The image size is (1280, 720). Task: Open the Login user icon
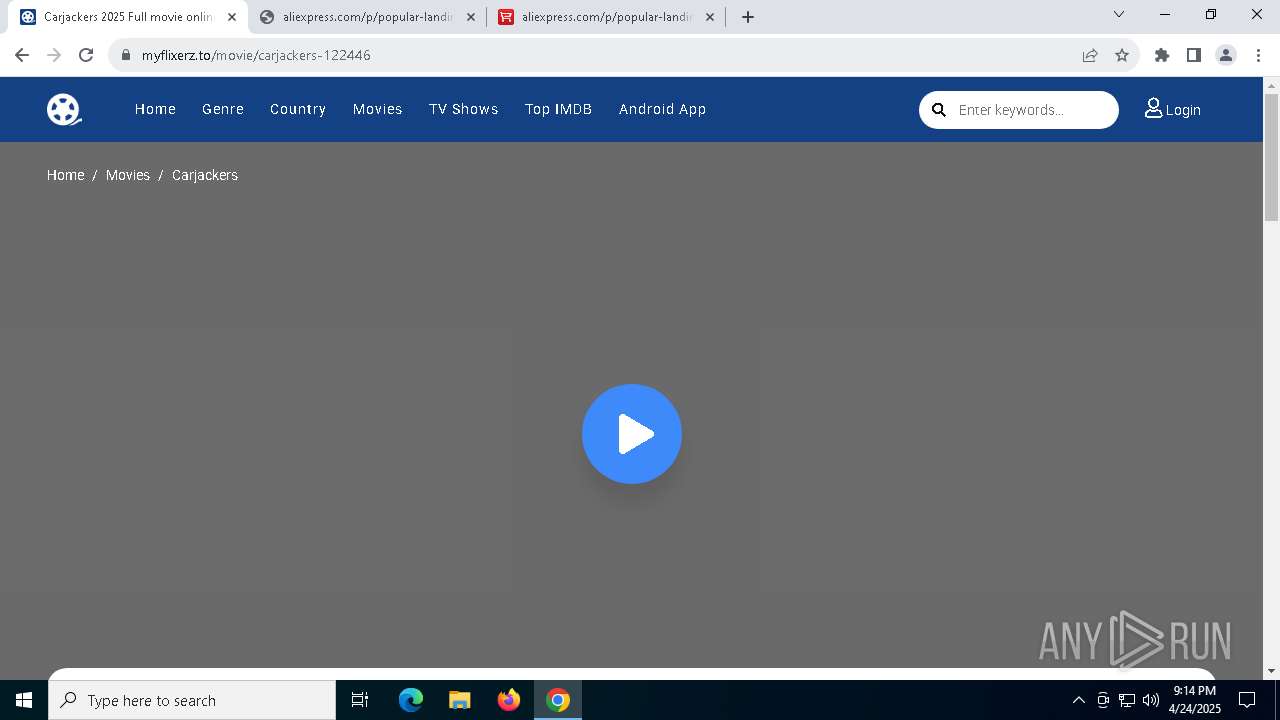(x=1153, y=108)
